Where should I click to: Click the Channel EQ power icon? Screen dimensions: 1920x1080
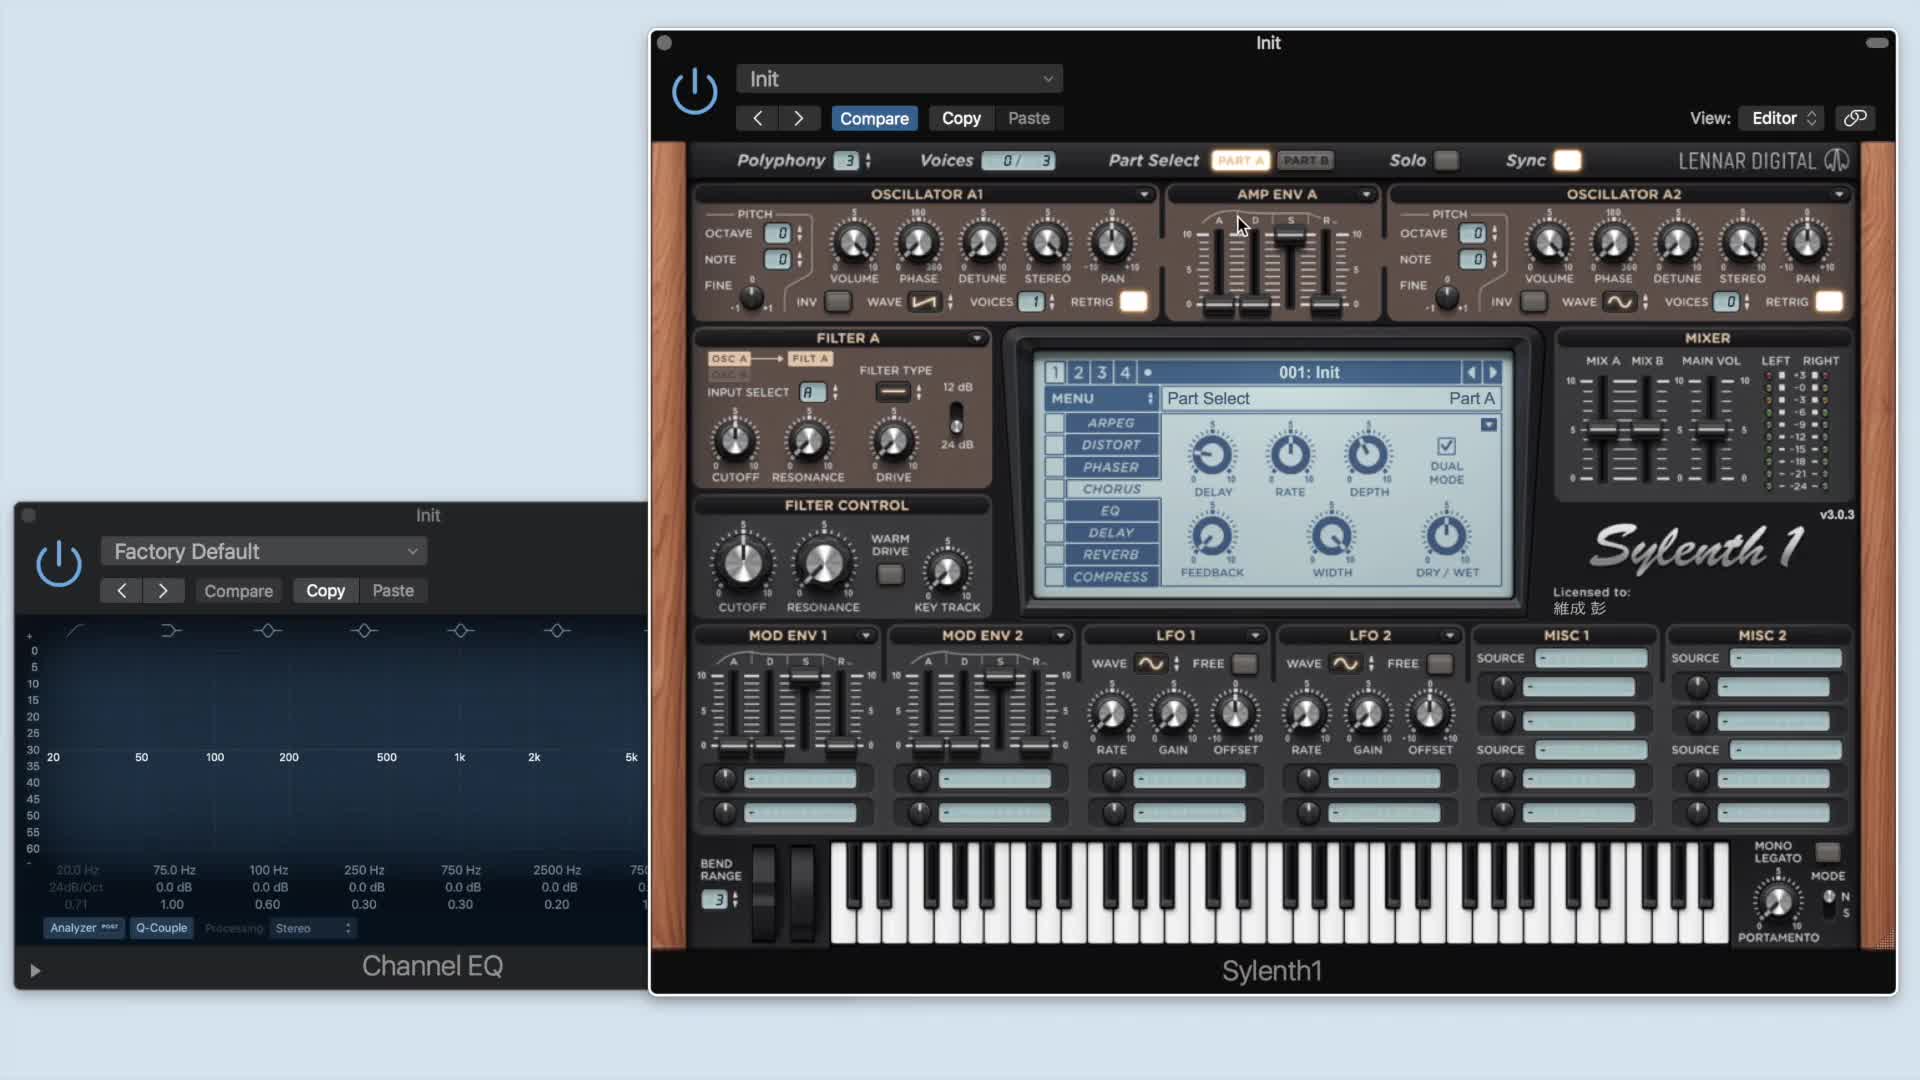59,564
